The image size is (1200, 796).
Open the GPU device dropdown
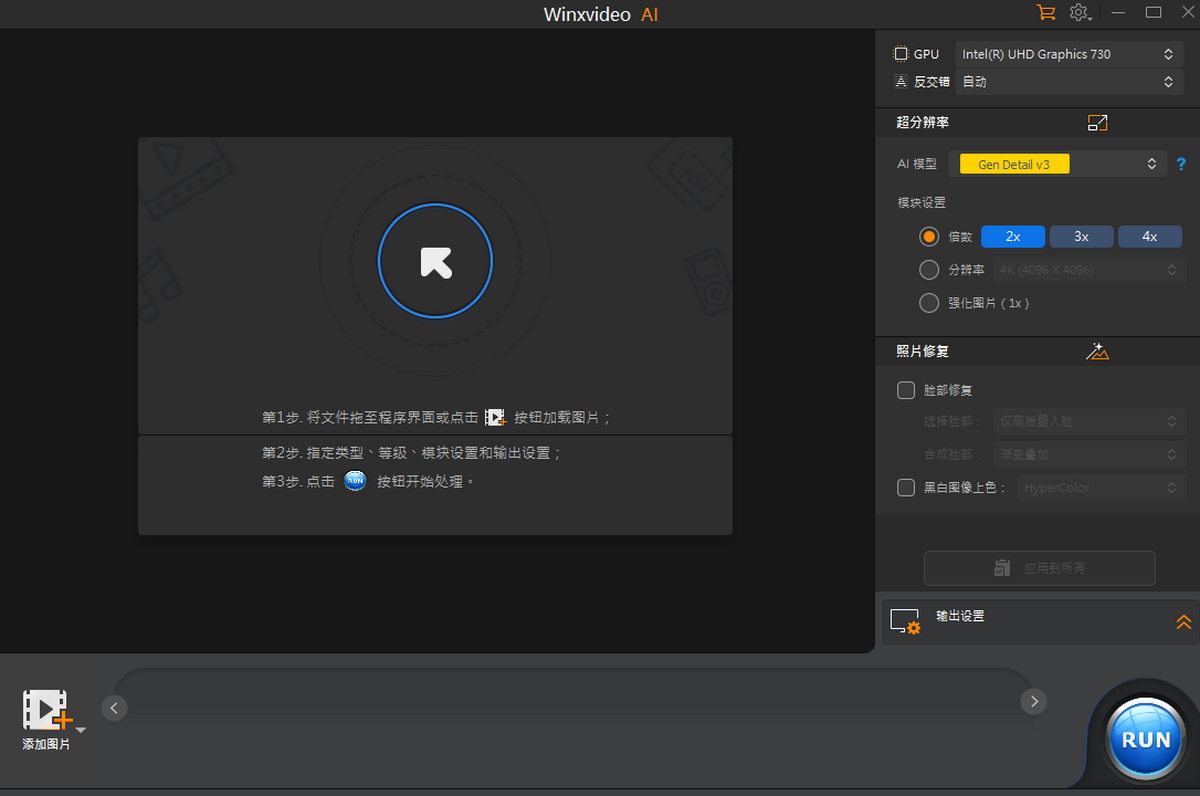click(x=1068, y=53)
